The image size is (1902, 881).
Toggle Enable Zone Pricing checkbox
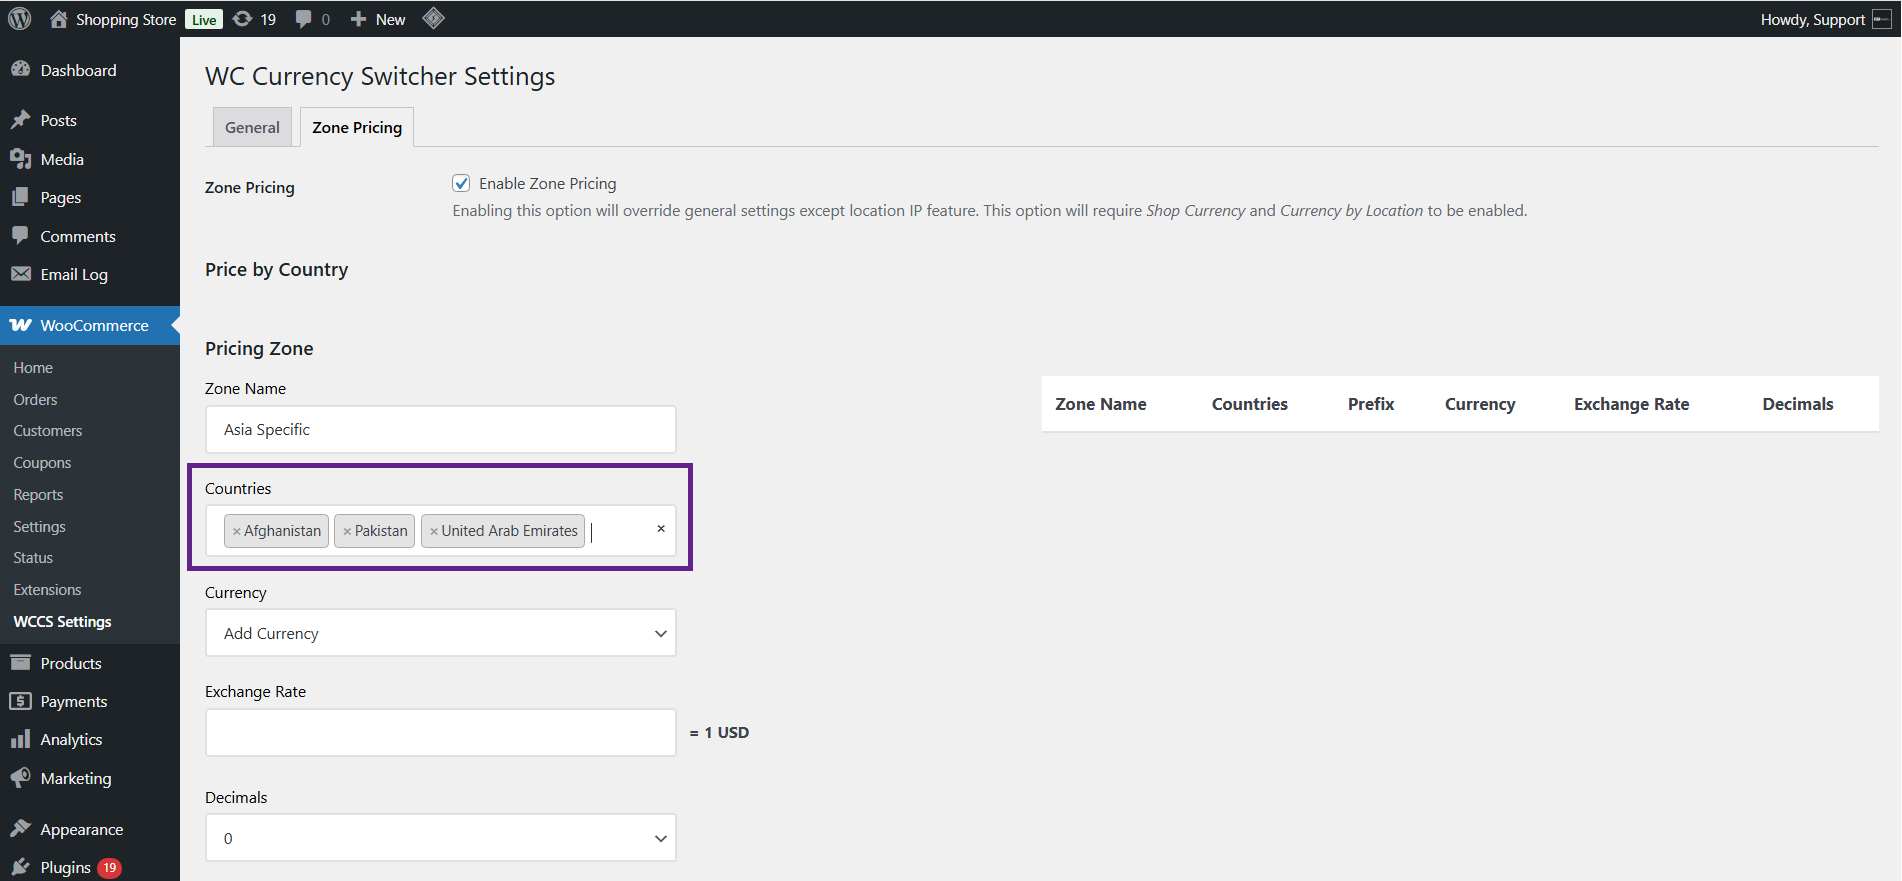click(x=461, y=183)
